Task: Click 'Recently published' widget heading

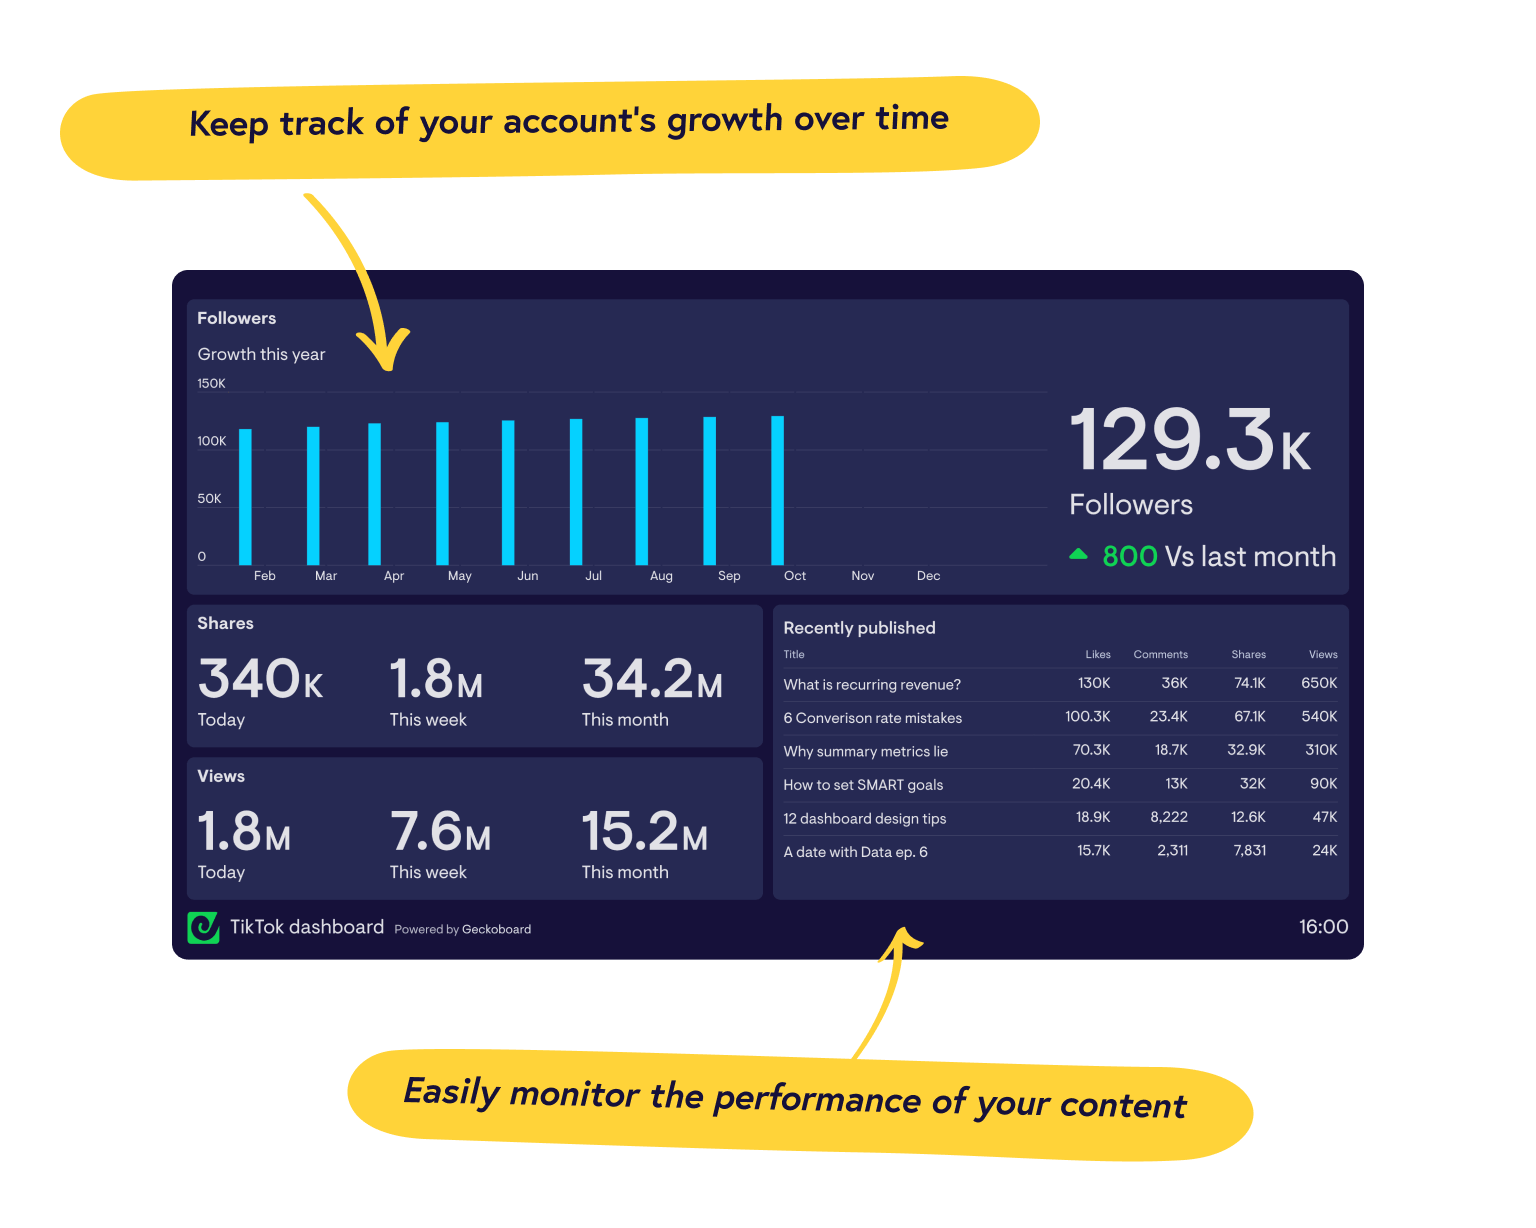Action: (x=860, y=628)
